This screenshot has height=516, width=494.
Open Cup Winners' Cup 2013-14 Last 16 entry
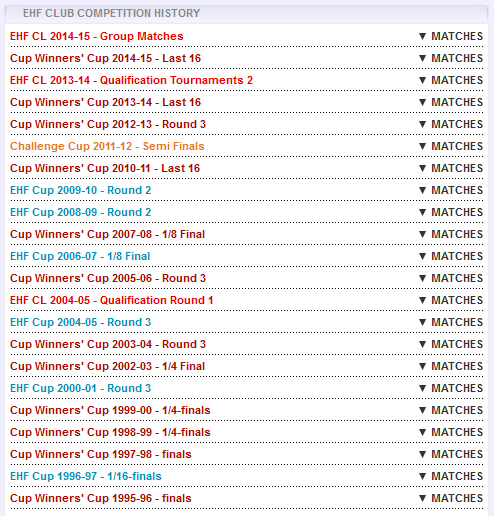click(x=105, y=102)
